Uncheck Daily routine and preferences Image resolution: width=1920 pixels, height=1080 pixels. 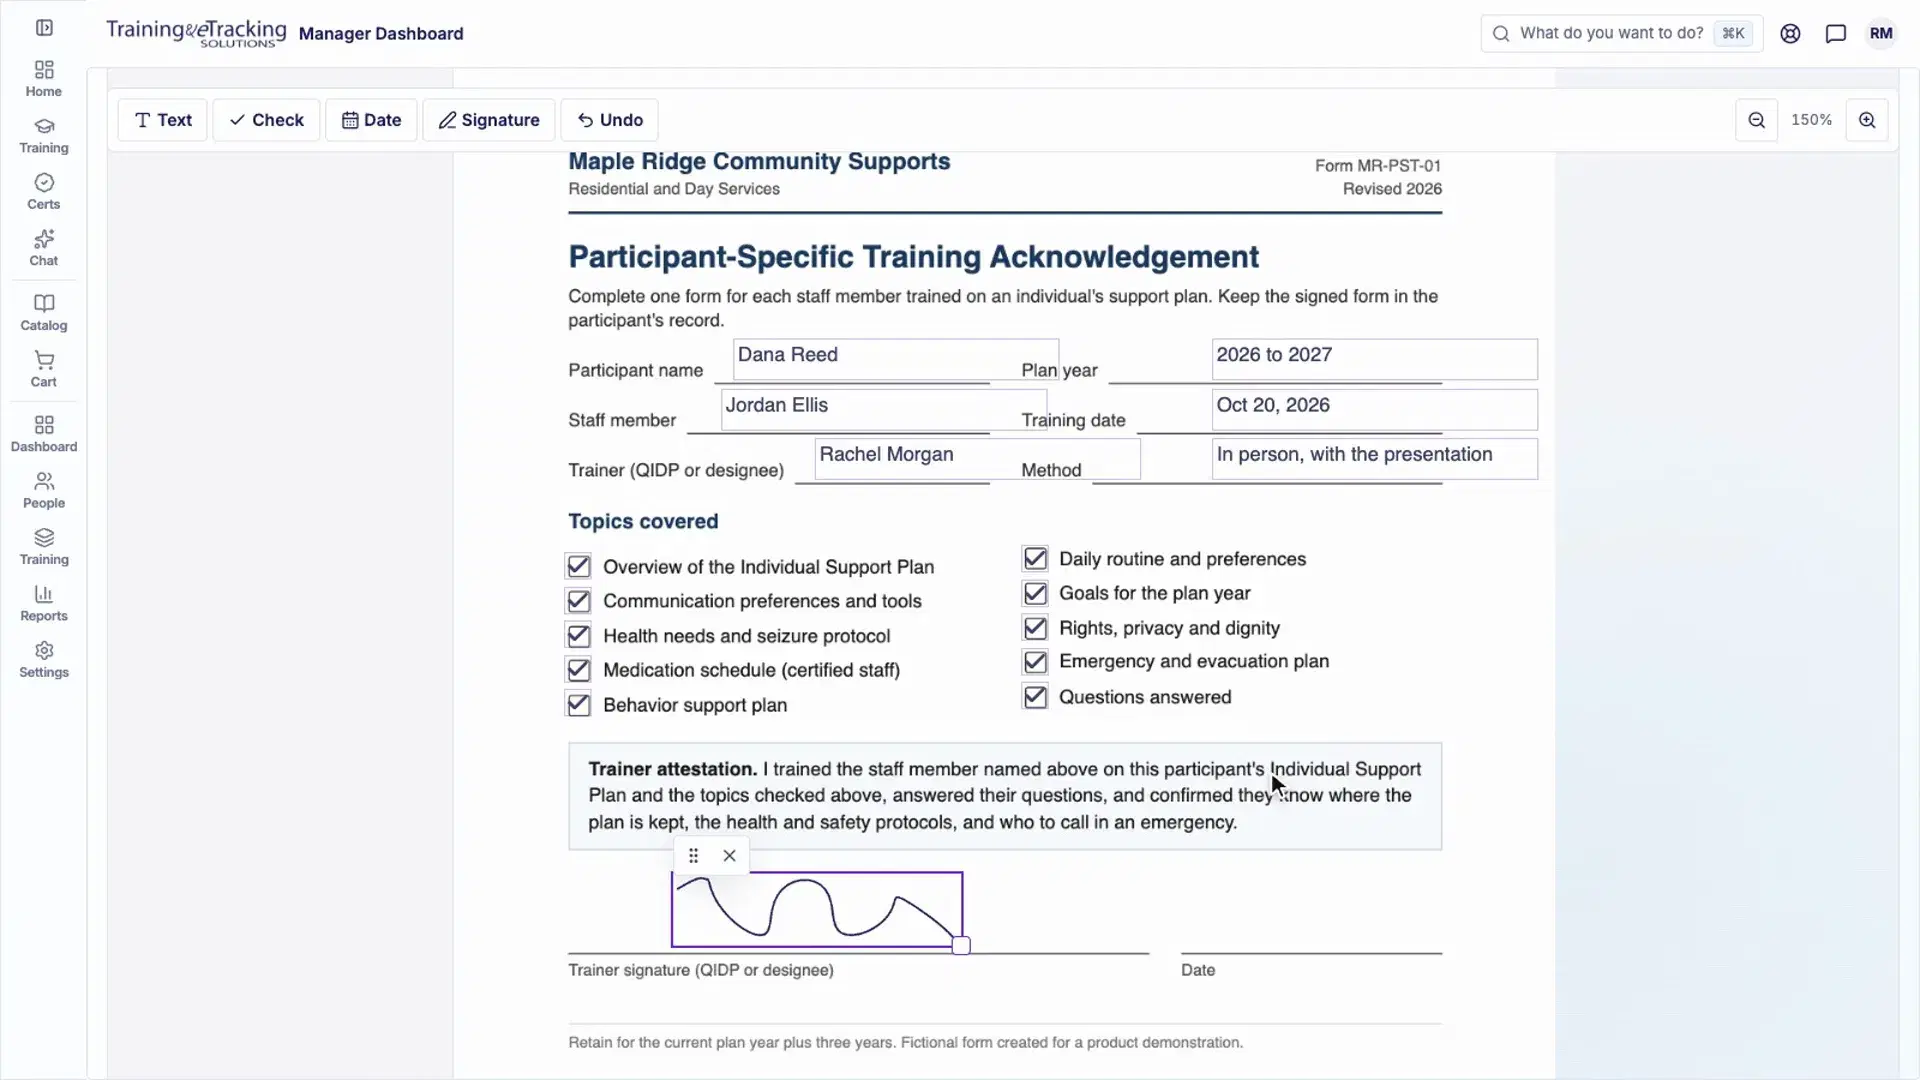tap(1035, 558)
